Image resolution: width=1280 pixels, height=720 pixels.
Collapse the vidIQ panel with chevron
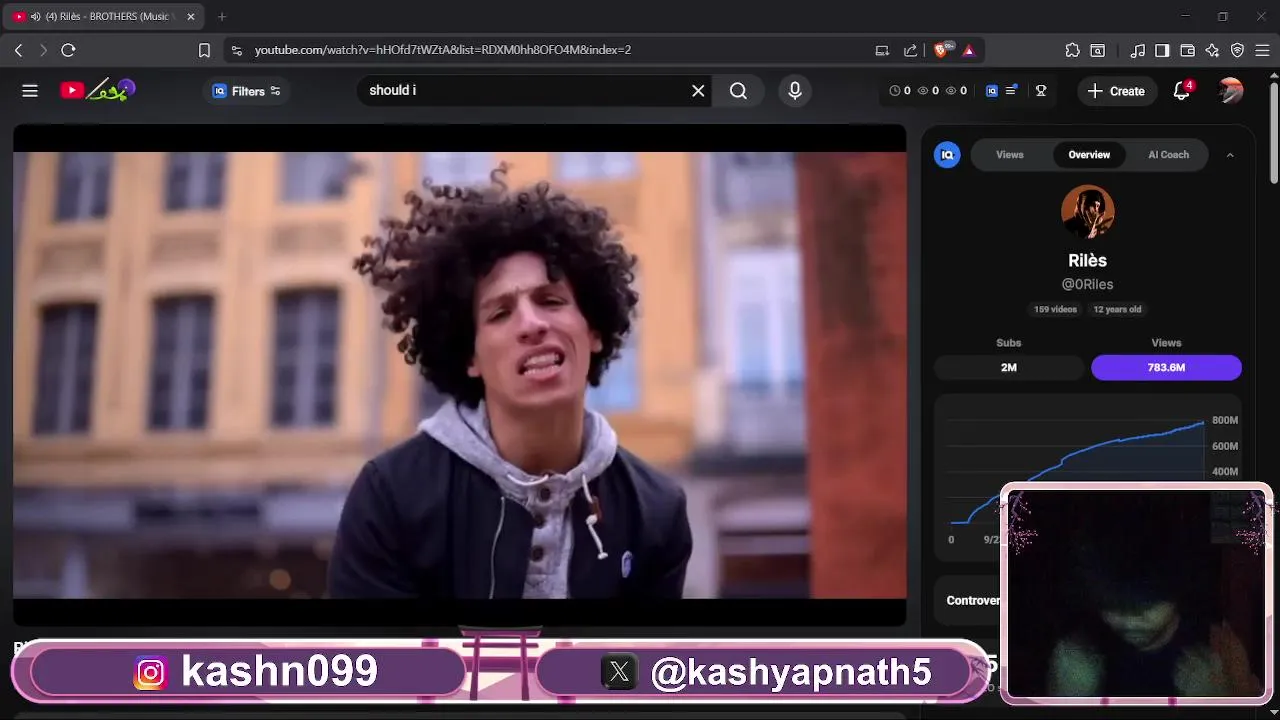point(1230,155)
